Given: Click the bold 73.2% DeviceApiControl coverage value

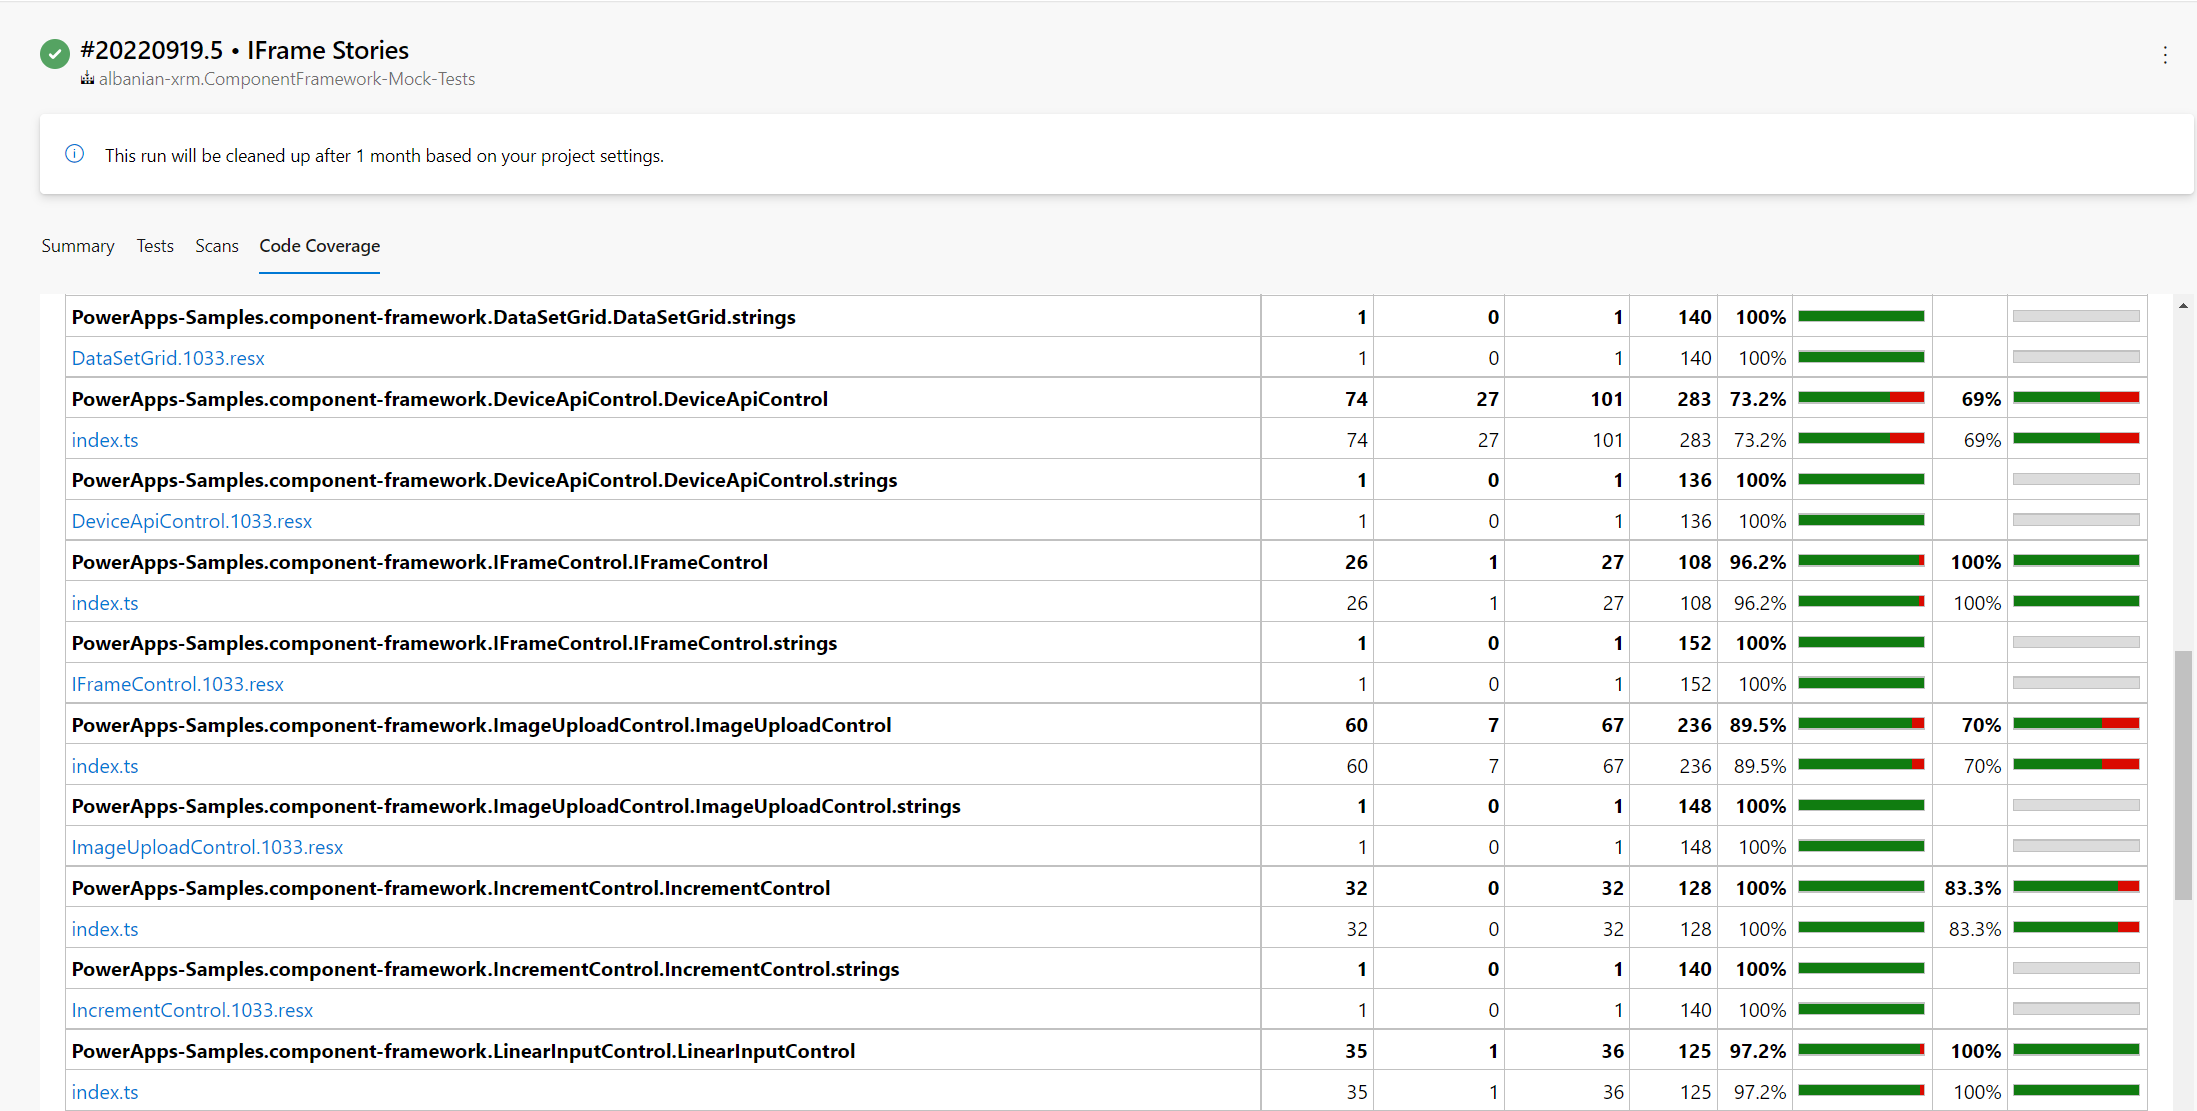Looking at the screenshot, I should 1758,399.
